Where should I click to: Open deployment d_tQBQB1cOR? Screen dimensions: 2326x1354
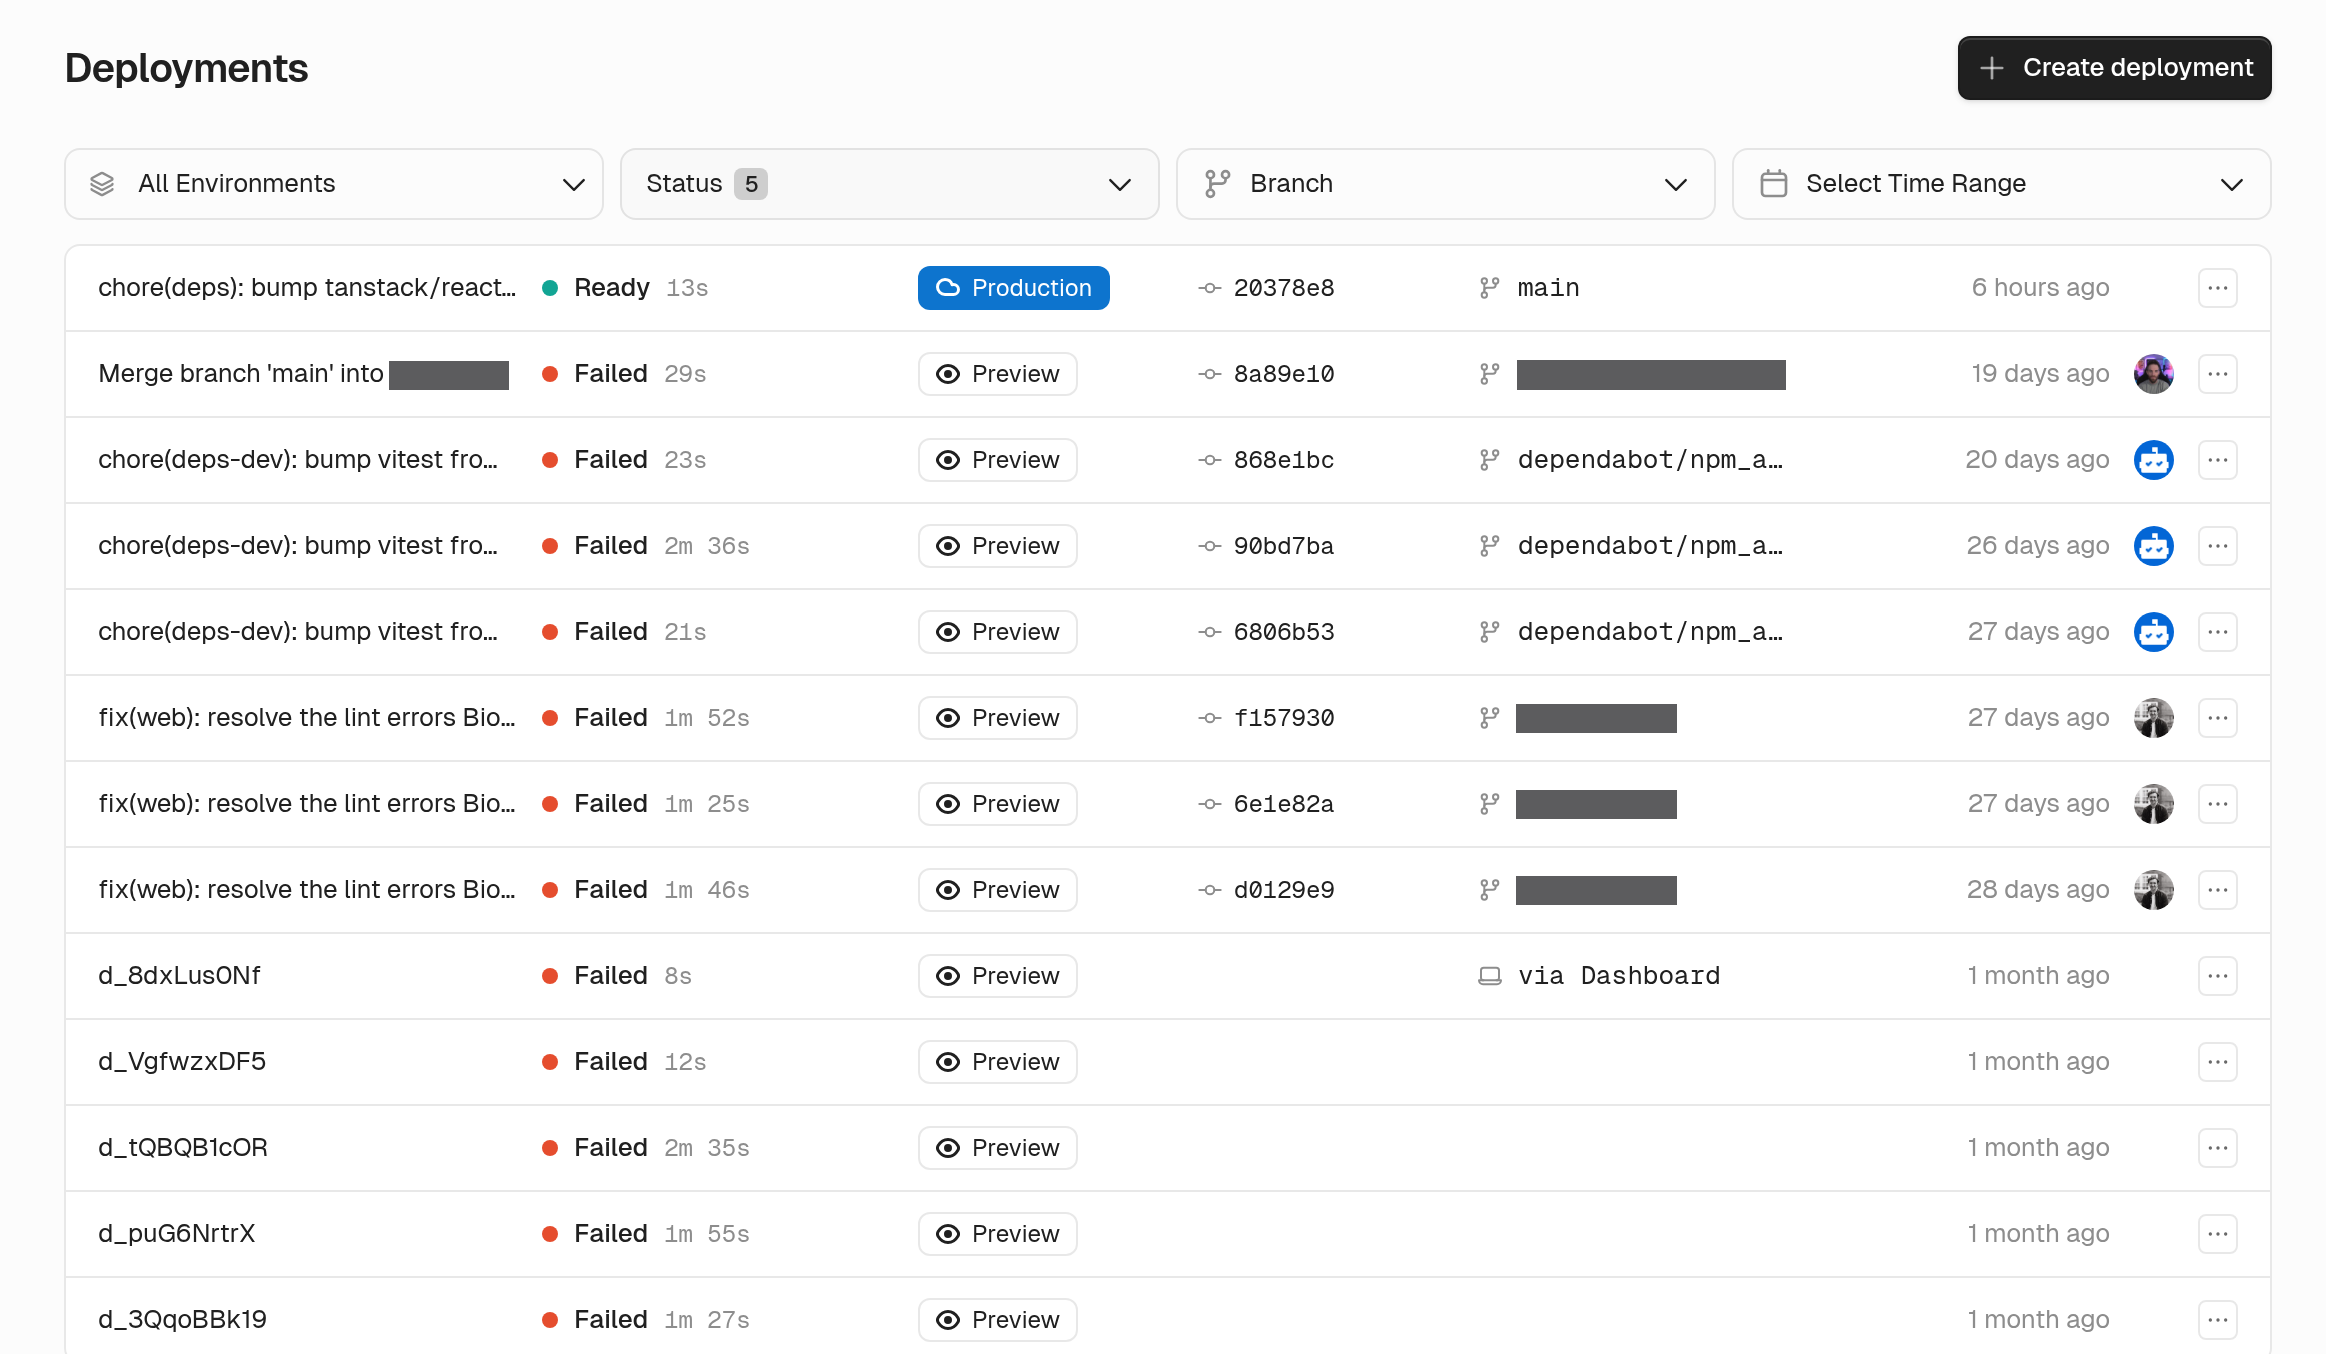click(183, 1148)
